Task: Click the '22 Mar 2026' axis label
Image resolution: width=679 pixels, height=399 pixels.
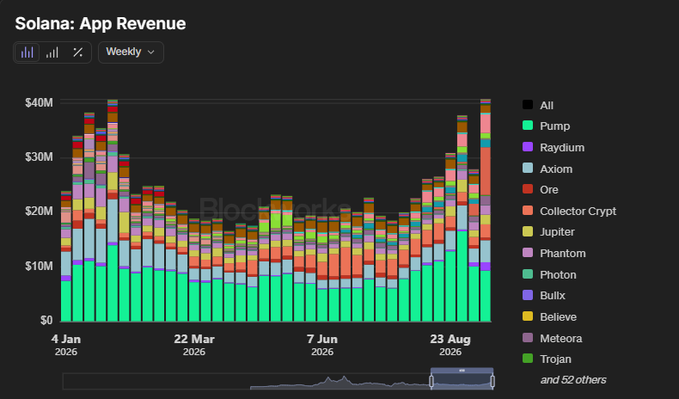Action: coord(194,345)
